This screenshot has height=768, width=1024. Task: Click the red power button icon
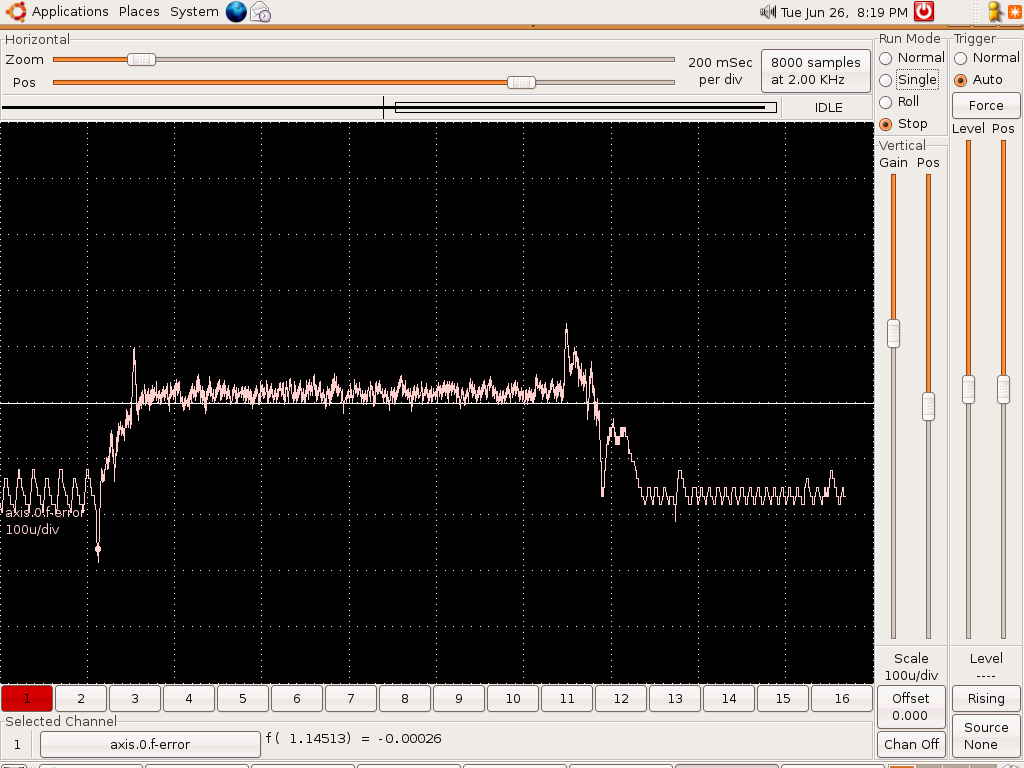coord(923,11)
